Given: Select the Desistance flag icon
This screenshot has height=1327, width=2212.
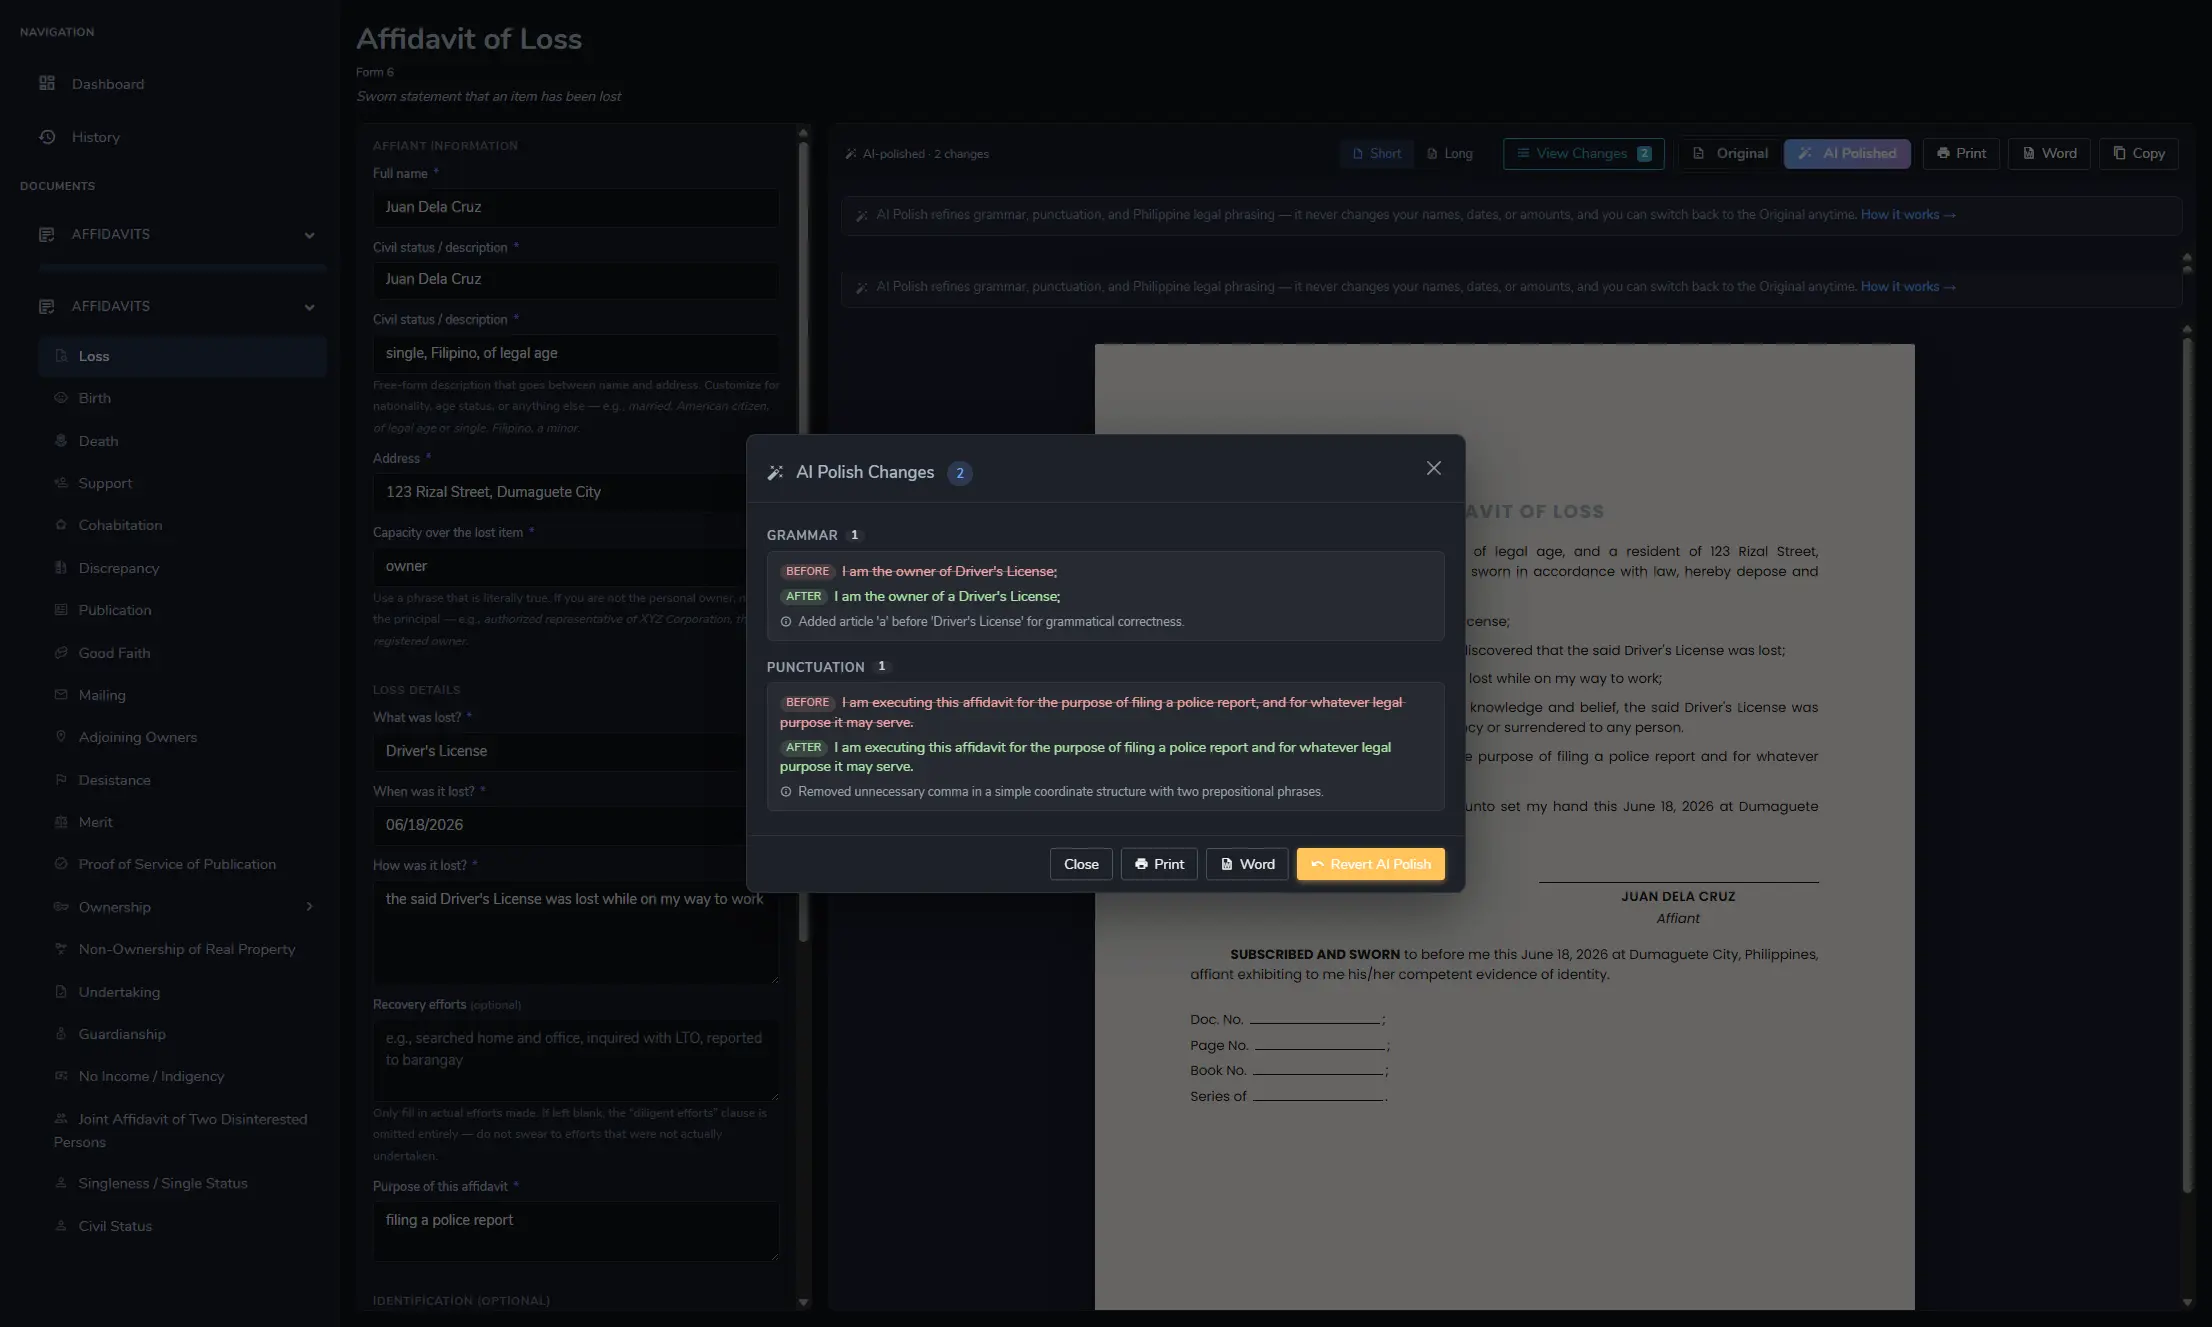Looking at the screenshot, I should [x=61, y=780].
